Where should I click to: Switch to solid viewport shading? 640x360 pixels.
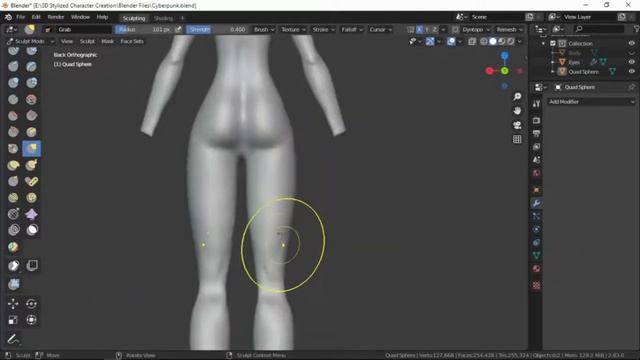(x=493, y=41)
